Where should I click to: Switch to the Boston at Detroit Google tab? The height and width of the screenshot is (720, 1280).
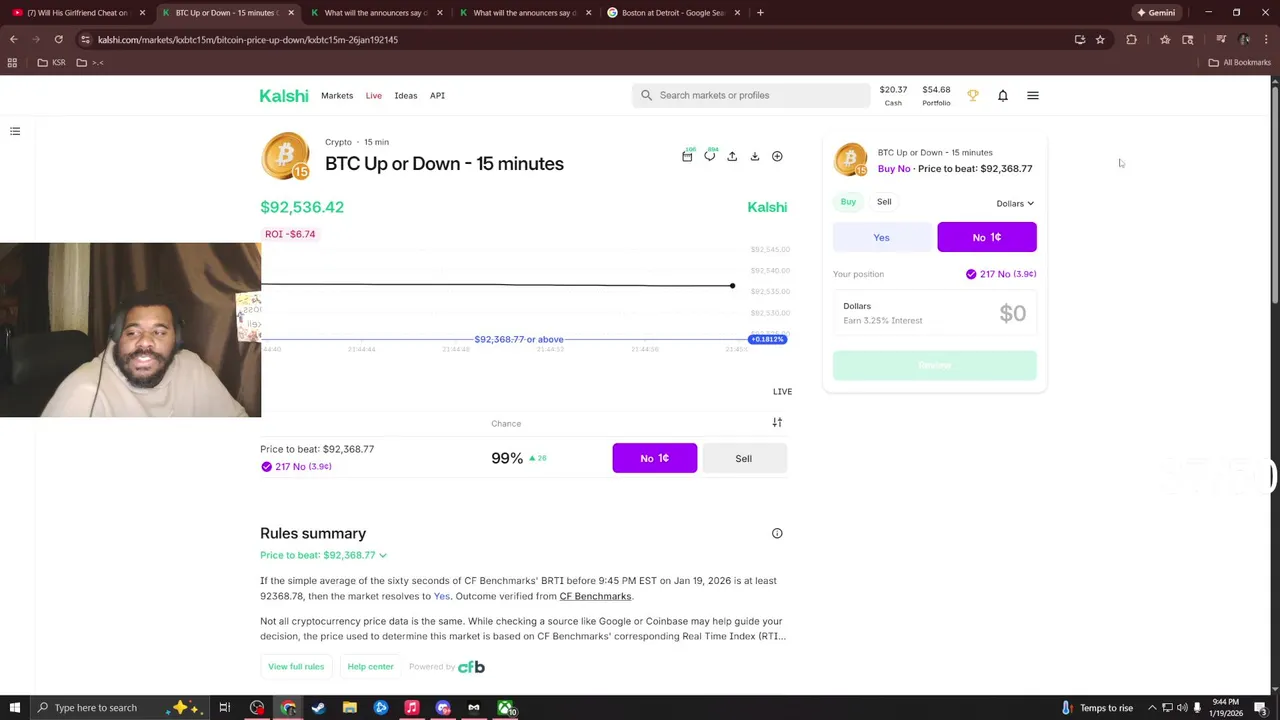(674, 13)
